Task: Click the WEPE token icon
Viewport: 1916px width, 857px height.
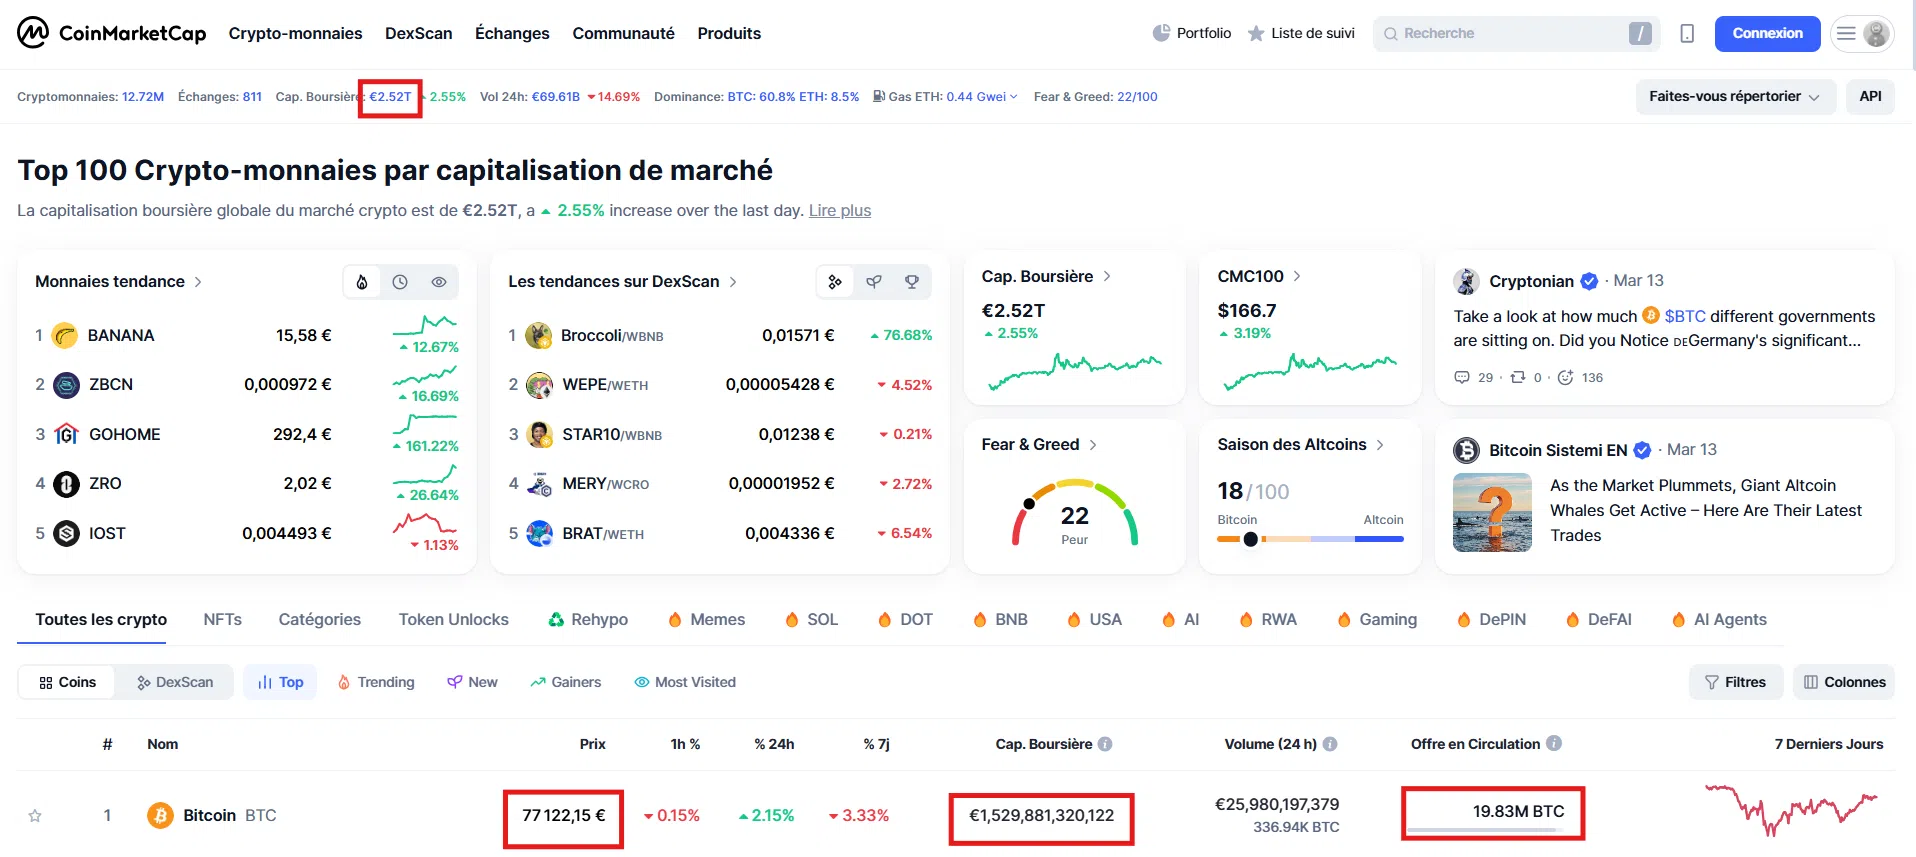Action: pos(539,385)
